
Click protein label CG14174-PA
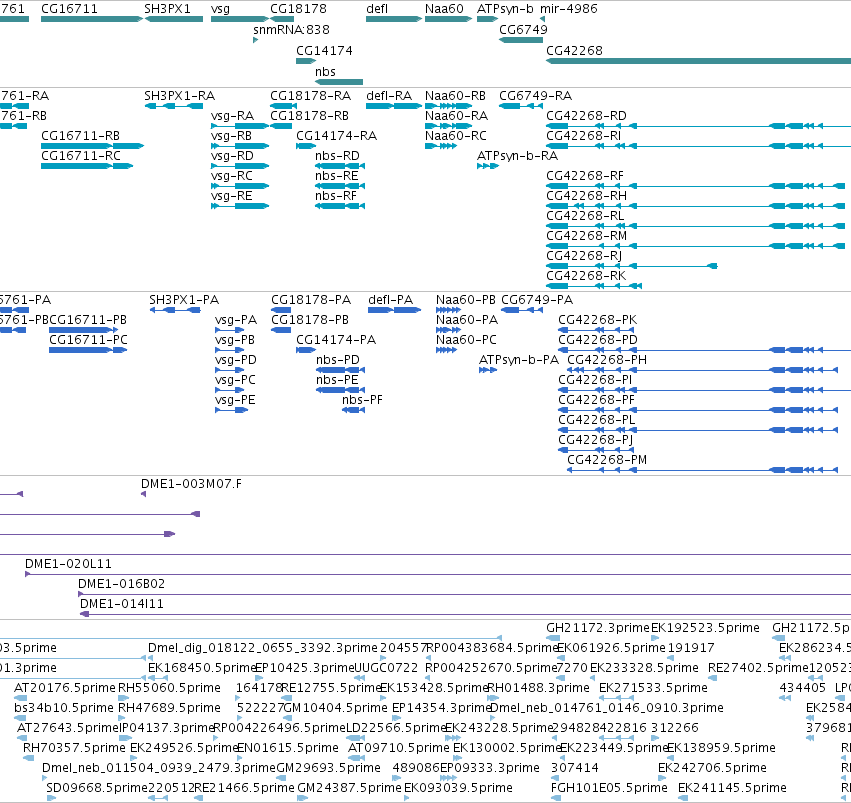[336, 340]
